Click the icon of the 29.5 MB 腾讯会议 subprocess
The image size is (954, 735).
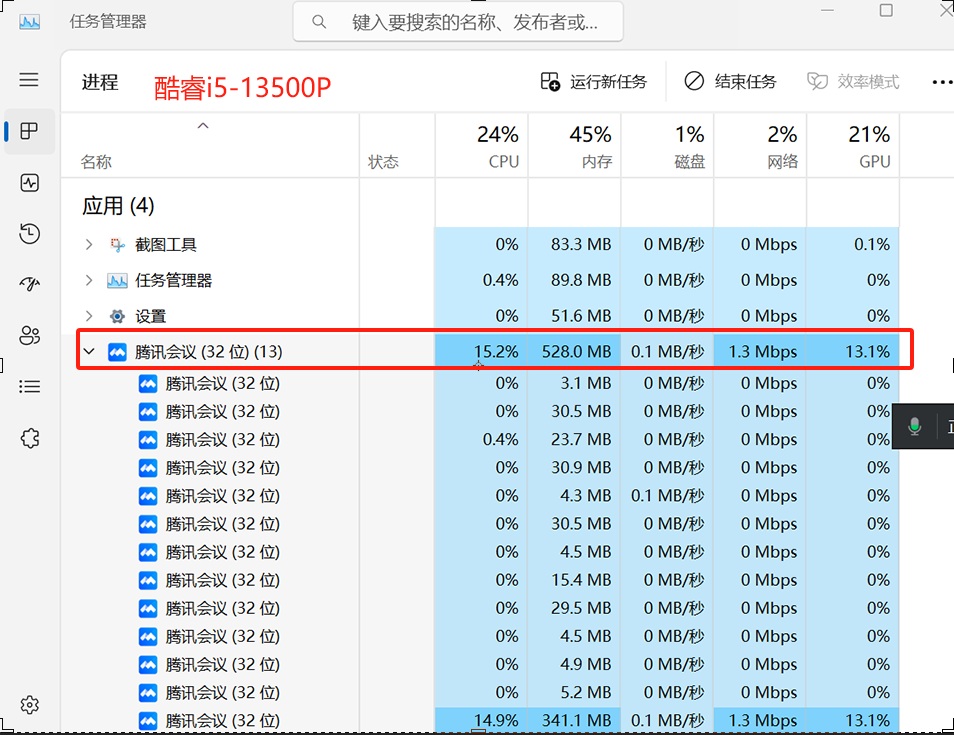tap(148, 608)
